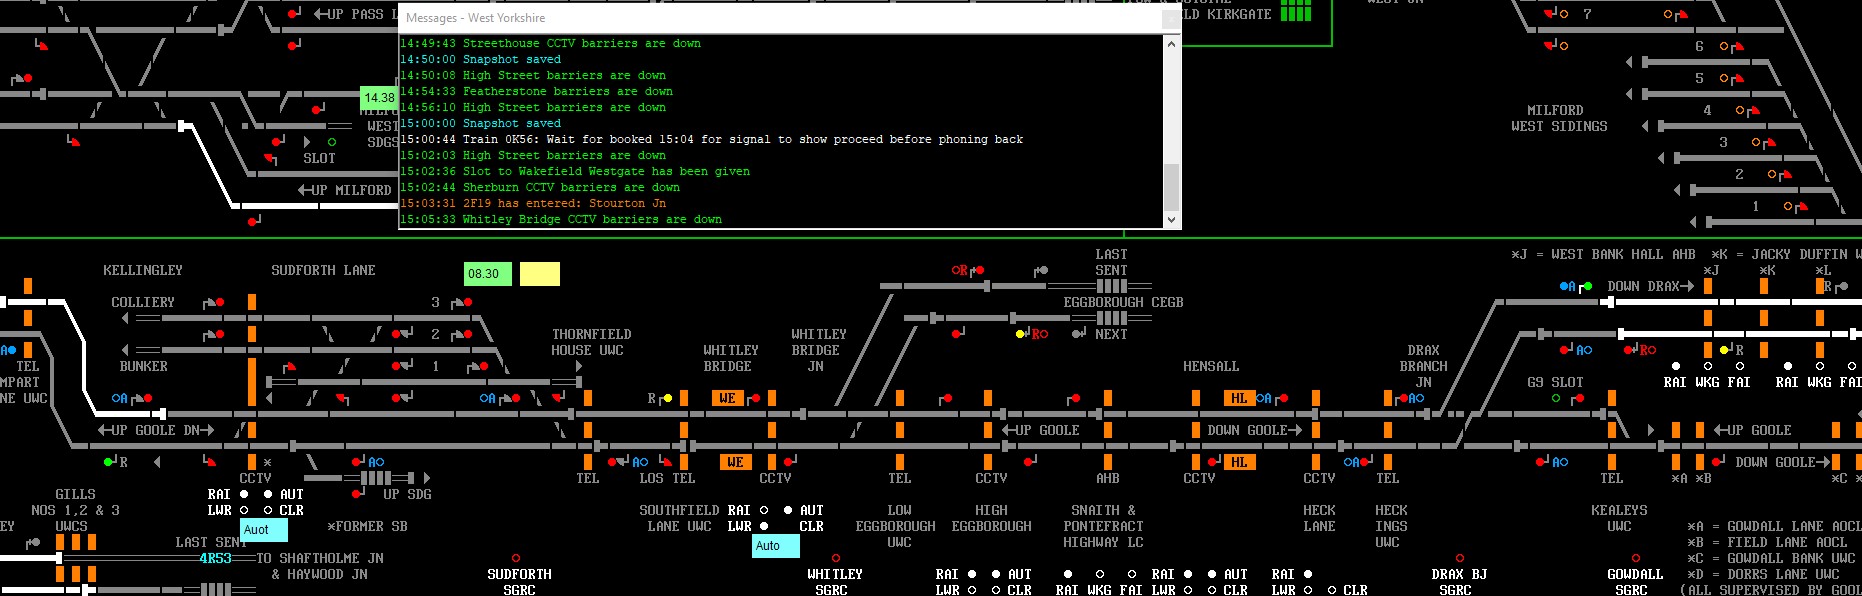The height and width of the screenshot is (596, 1862).
Task: Click red OR signal above Eggborough CEGB
Action: pyautogui.click(x=979, y=270)
